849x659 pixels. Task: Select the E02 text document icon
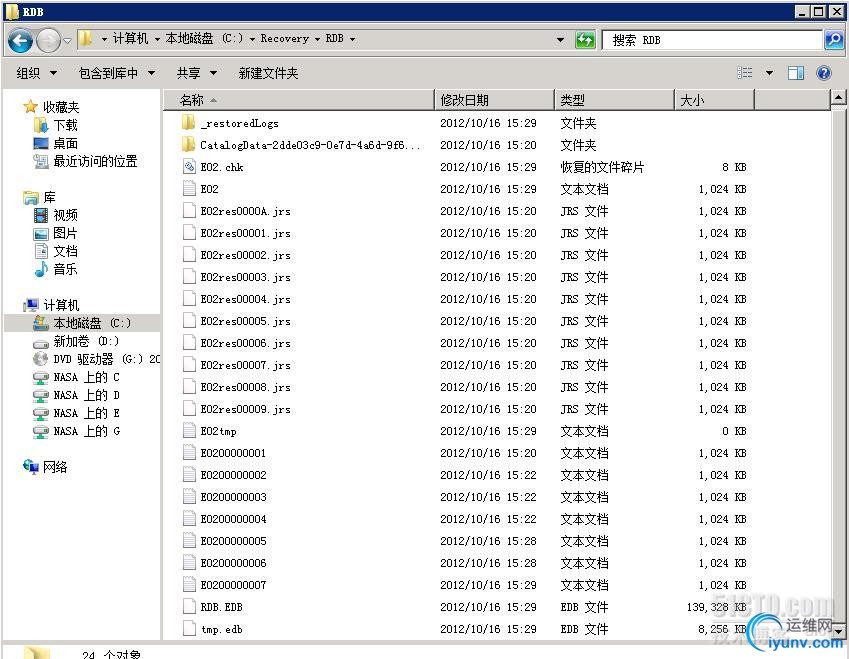click(189, 188)
